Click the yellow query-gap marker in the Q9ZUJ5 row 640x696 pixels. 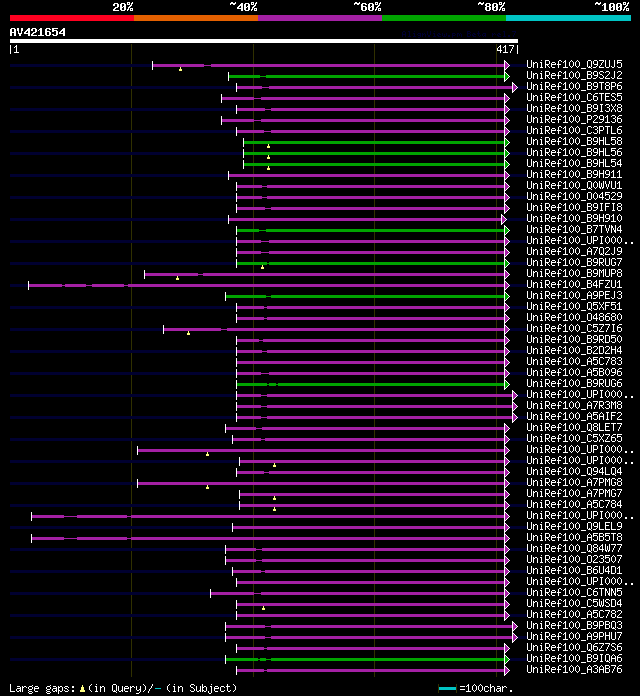tap(180, 69)
